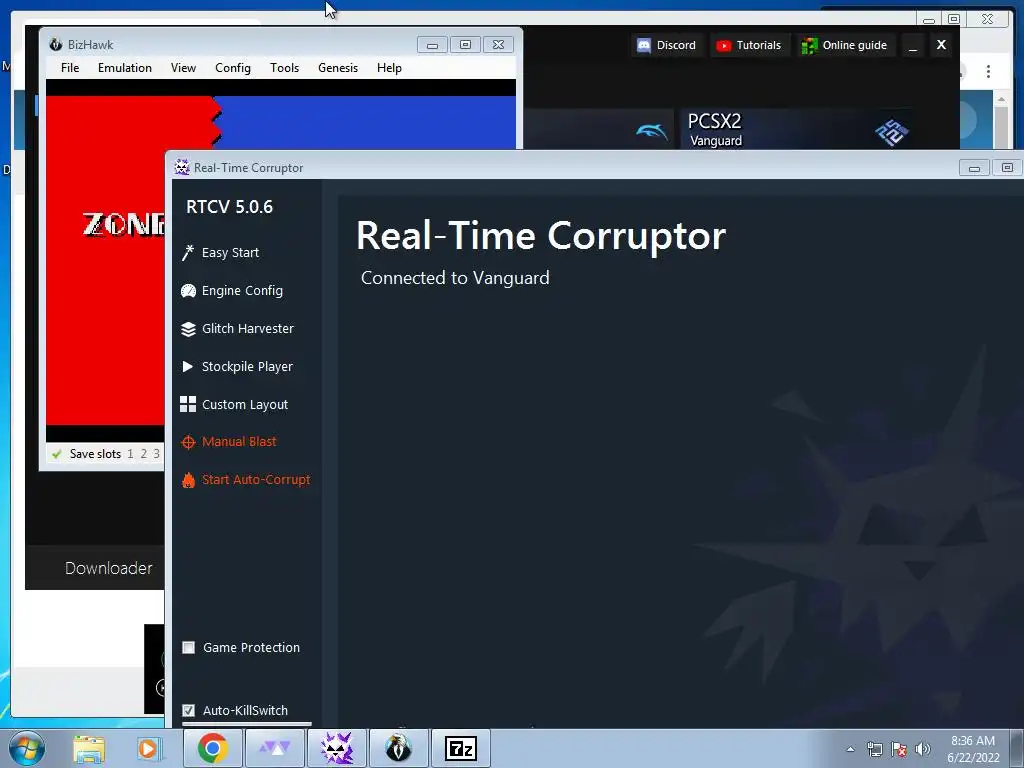Screen dimensions: 1024x768
Task: Click the green checkmark in BizHawk status bar
Action: (57, 453)
